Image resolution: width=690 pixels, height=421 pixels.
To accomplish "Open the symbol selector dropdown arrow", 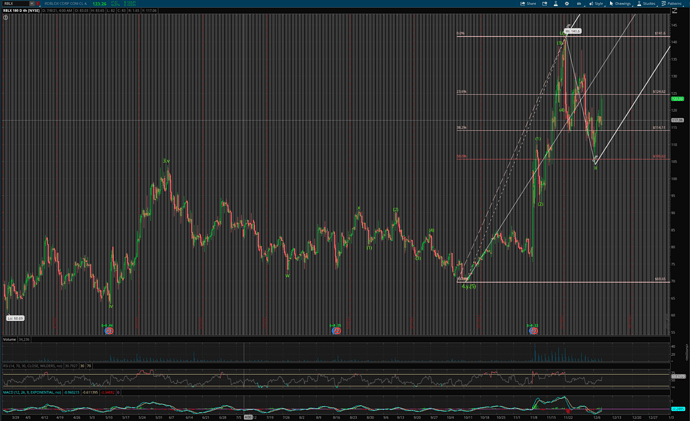I will [32, 4].
